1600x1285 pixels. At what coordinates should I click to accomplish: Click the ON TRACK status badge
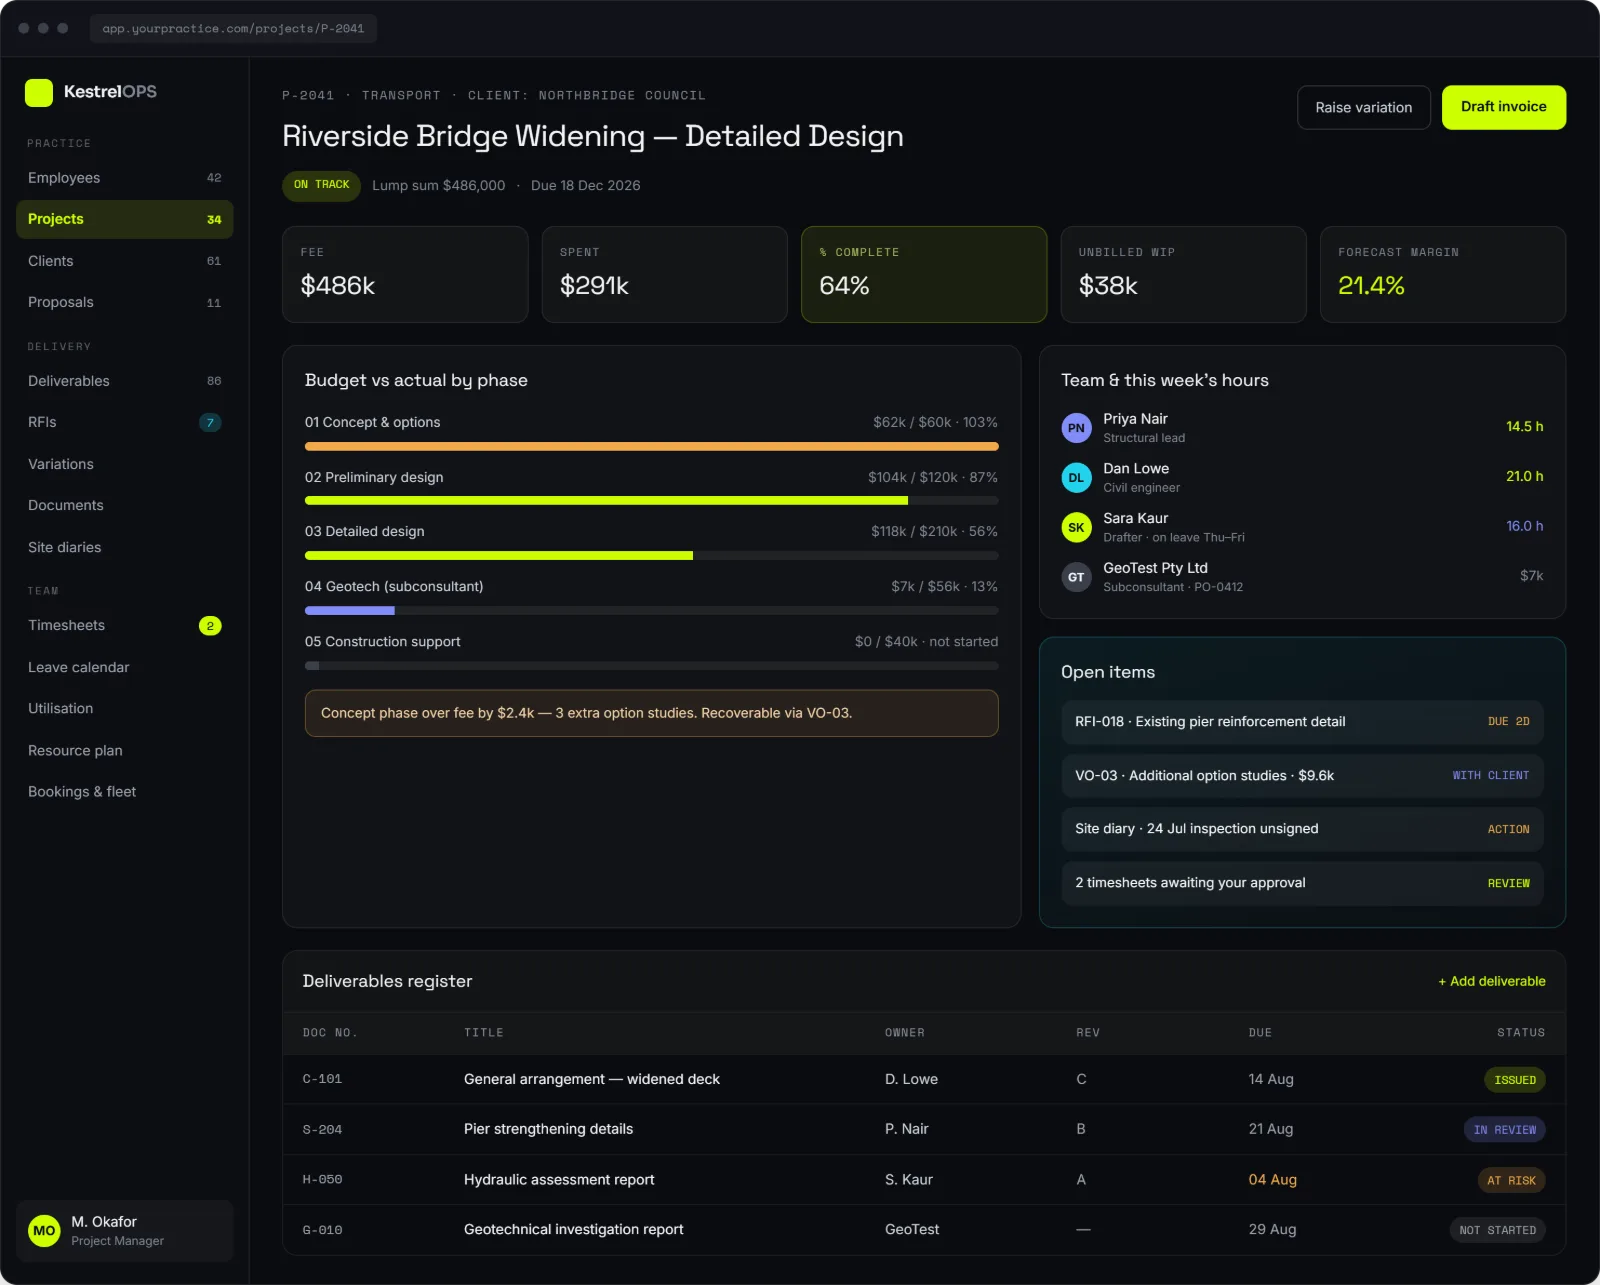pyautogui.click(x=321, y=185)
